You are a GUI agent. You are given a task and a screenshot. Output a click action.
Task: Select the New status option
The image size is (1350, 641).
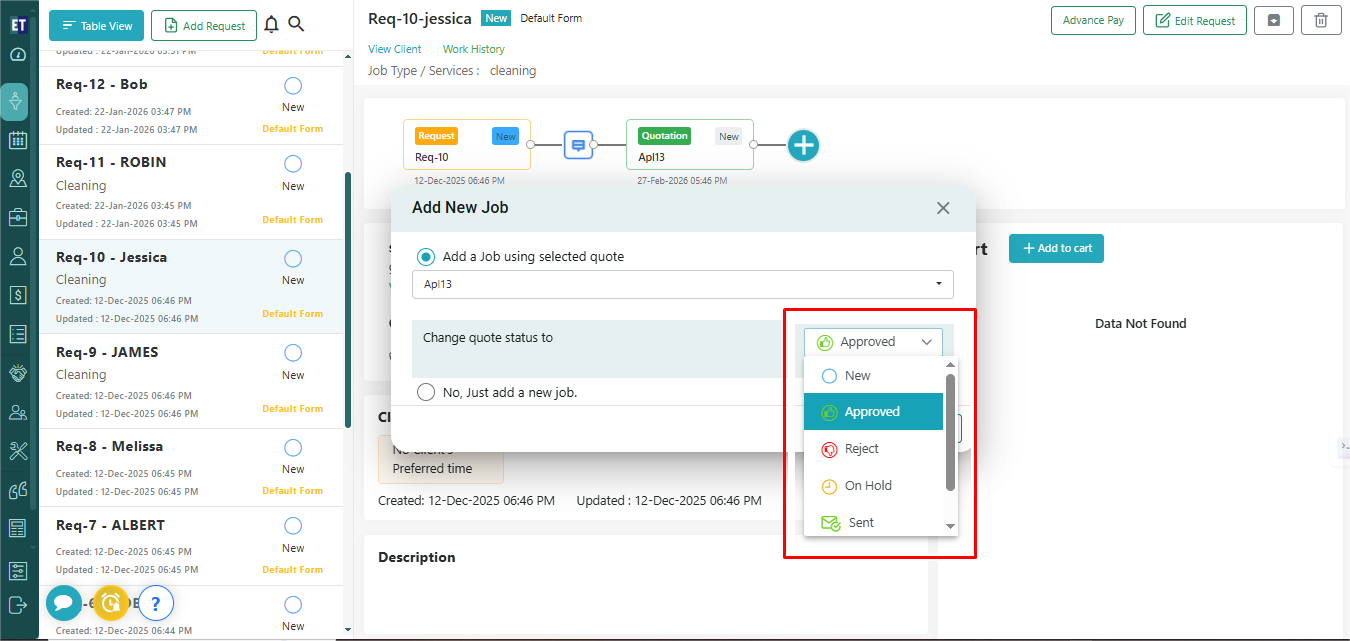(857, 376)
